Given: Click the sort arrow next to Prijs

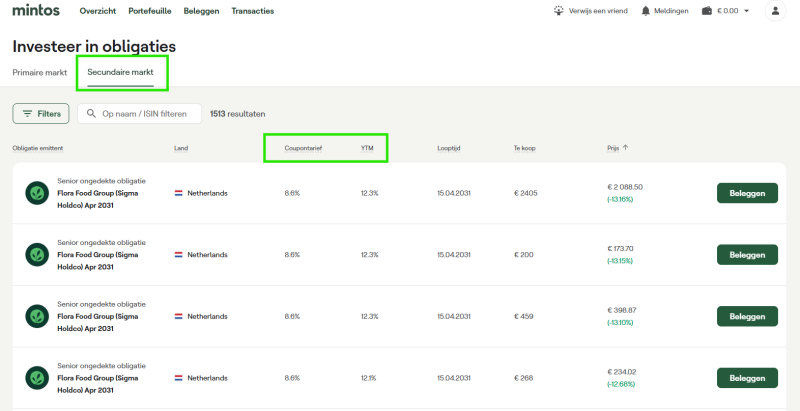Looking at the screenshot, I should 626,148.
